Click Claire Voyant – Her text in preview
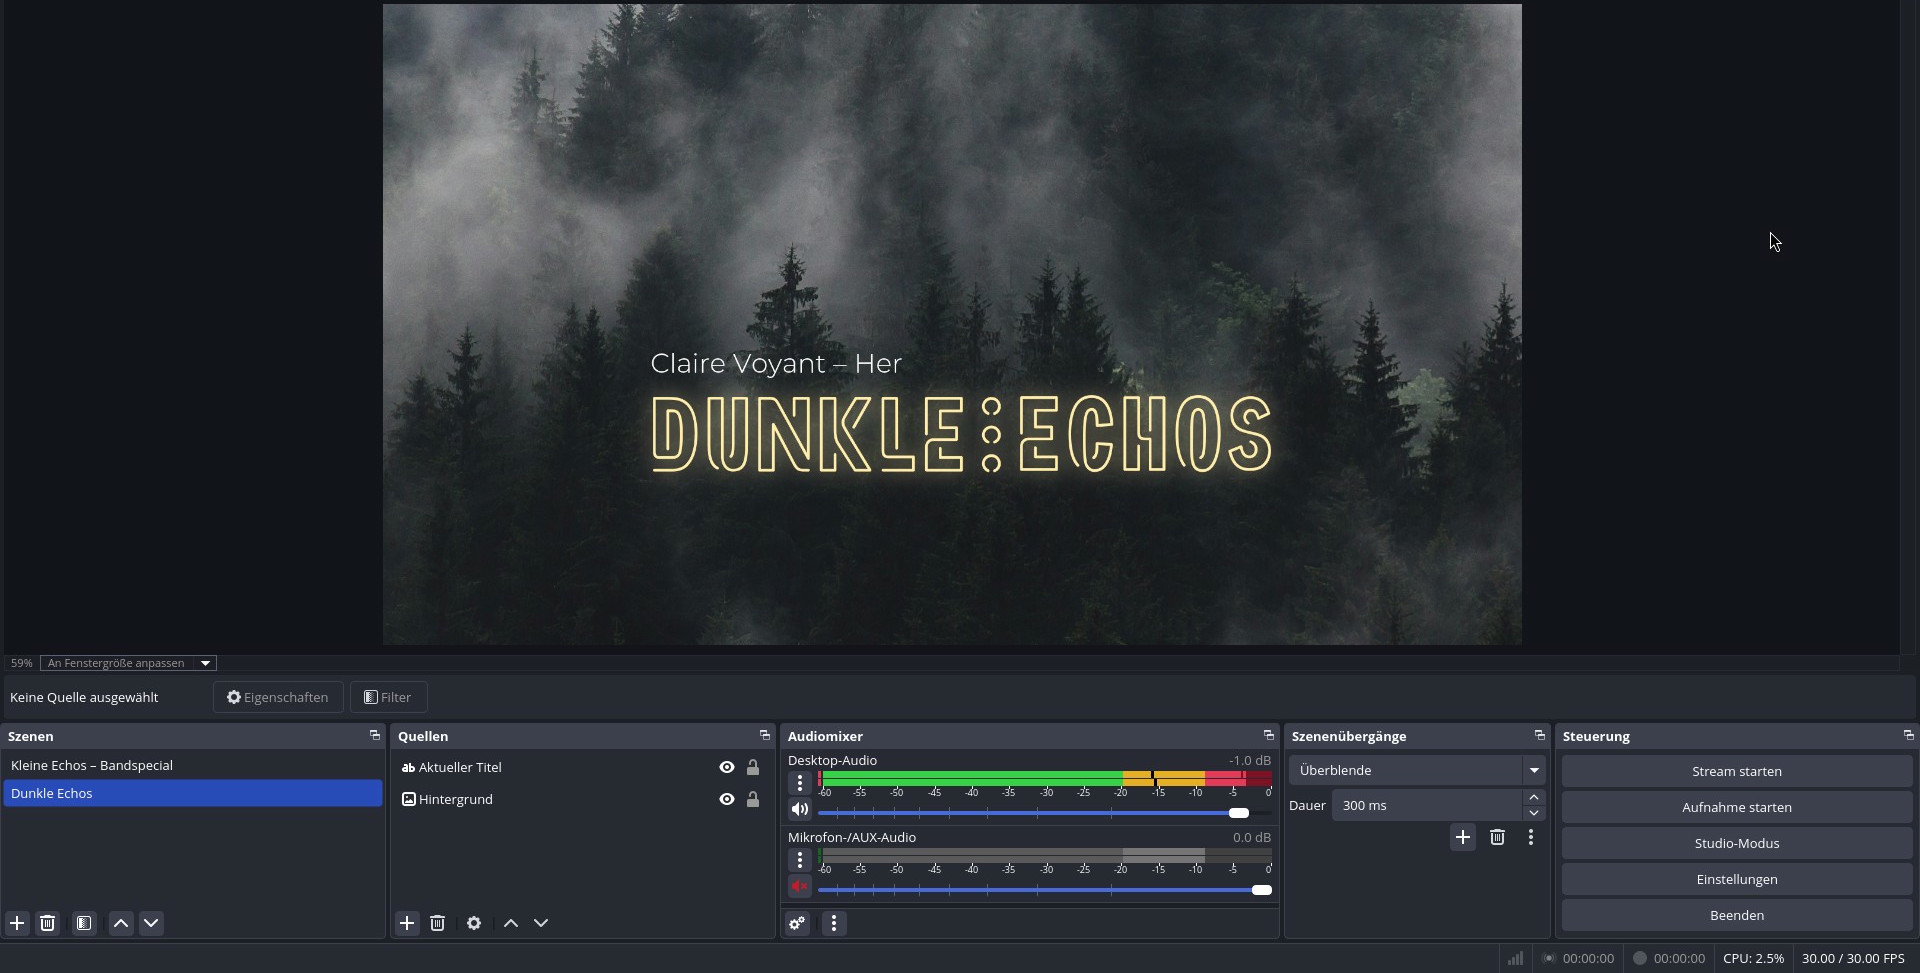The width and height of the screenshot is (1920, 973). (x=776, y=364)
